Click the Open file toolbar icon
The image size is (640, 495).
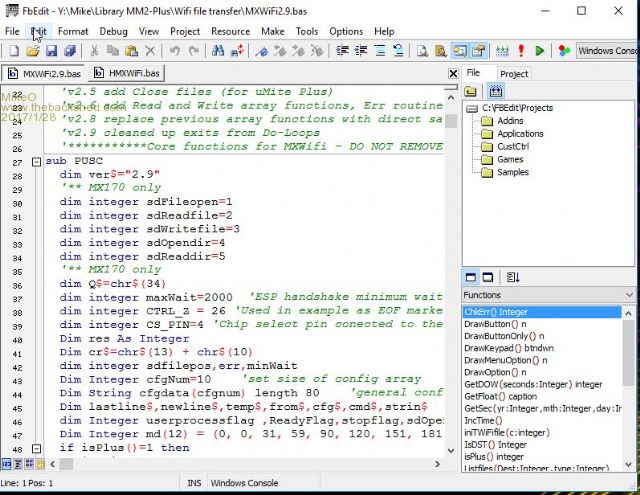click(x=33, y=51)
